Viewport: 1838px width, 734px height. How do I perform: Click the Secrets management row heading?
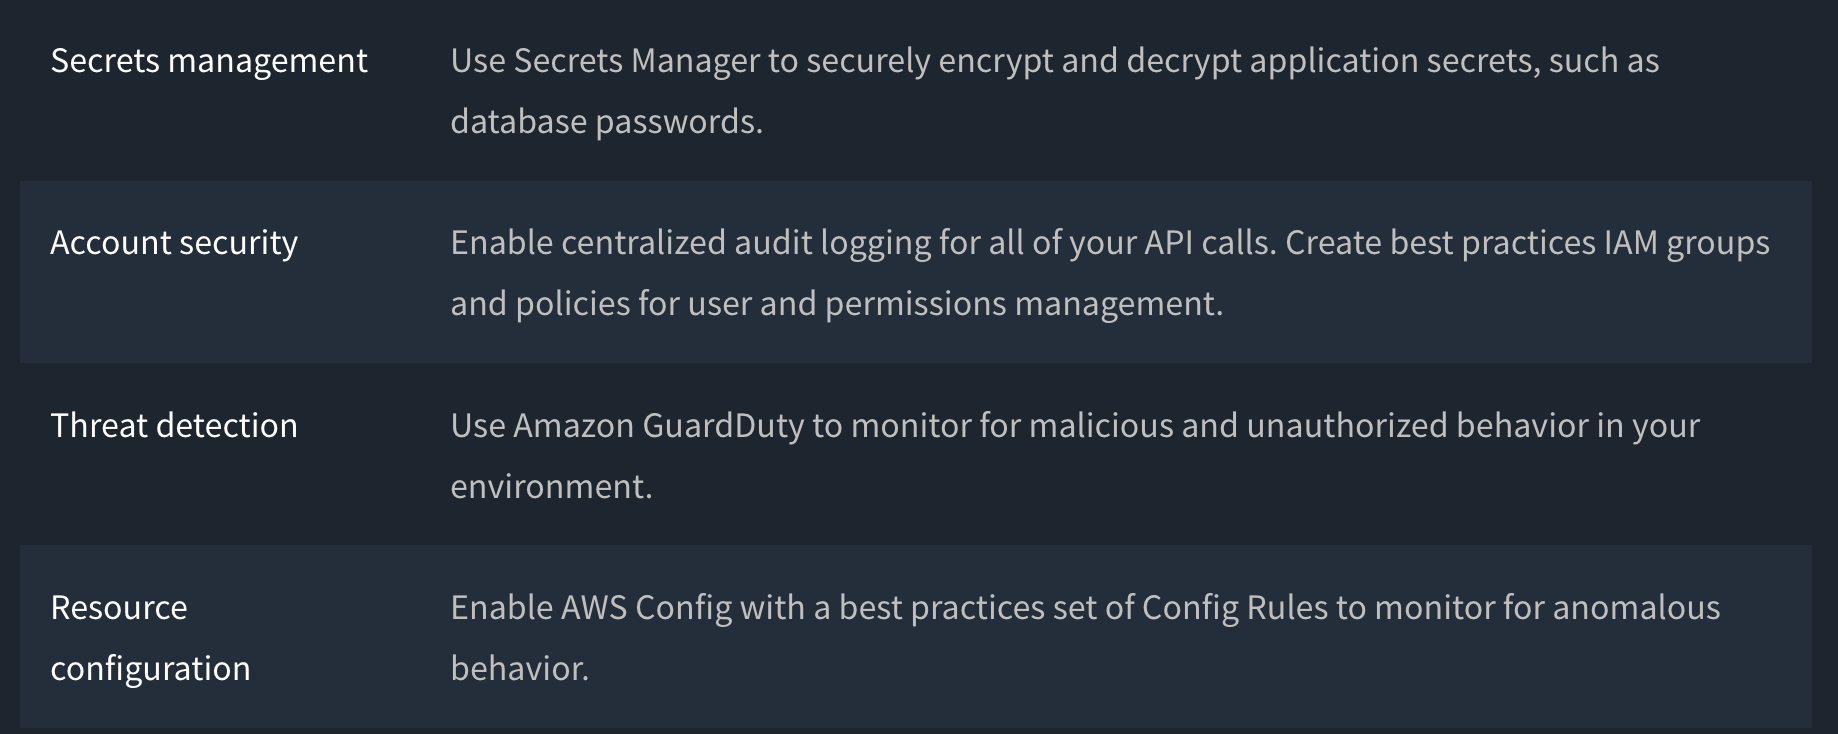pos(209,61)
